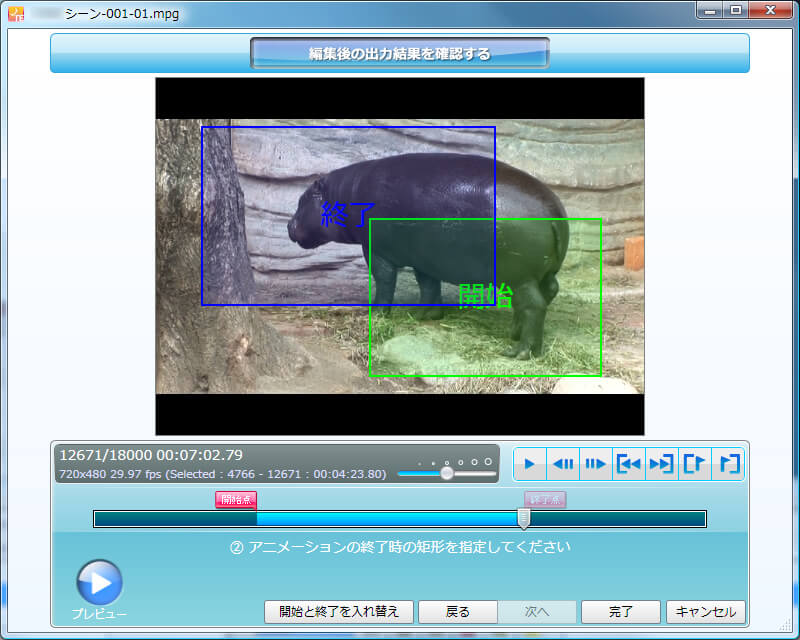
Task: Go back with the 戻る button
Action: 457,612
